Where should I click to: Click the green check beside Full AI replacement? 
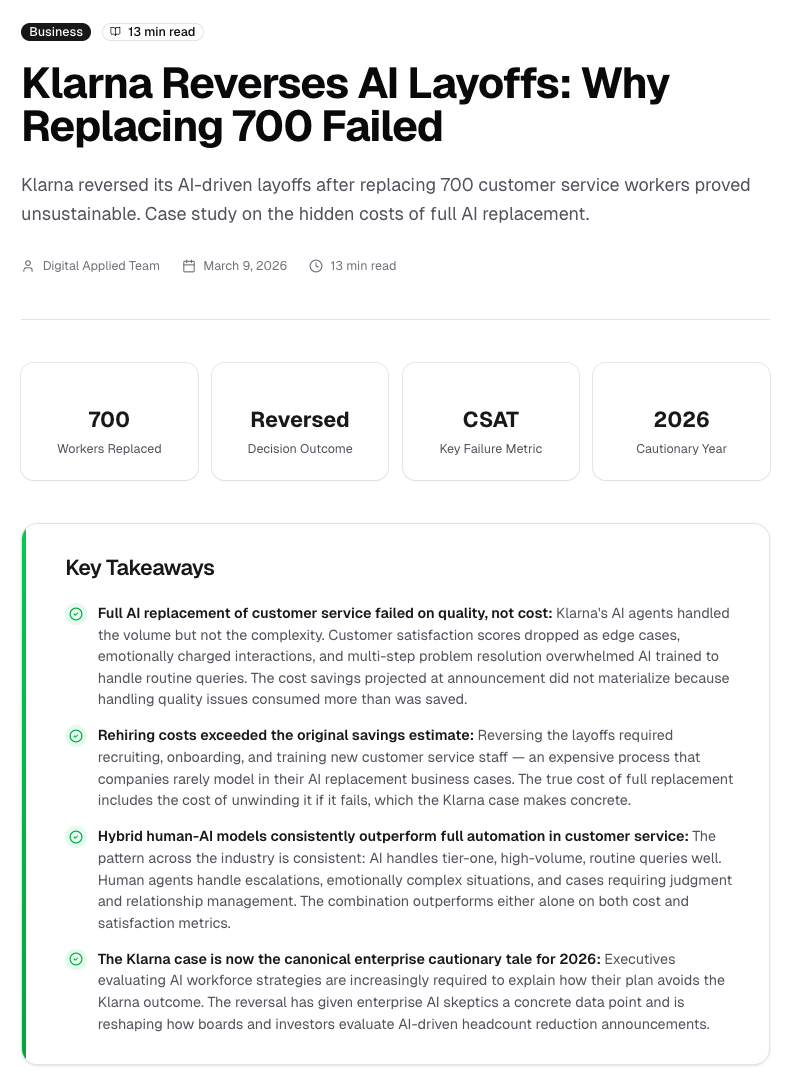point(76,613)
